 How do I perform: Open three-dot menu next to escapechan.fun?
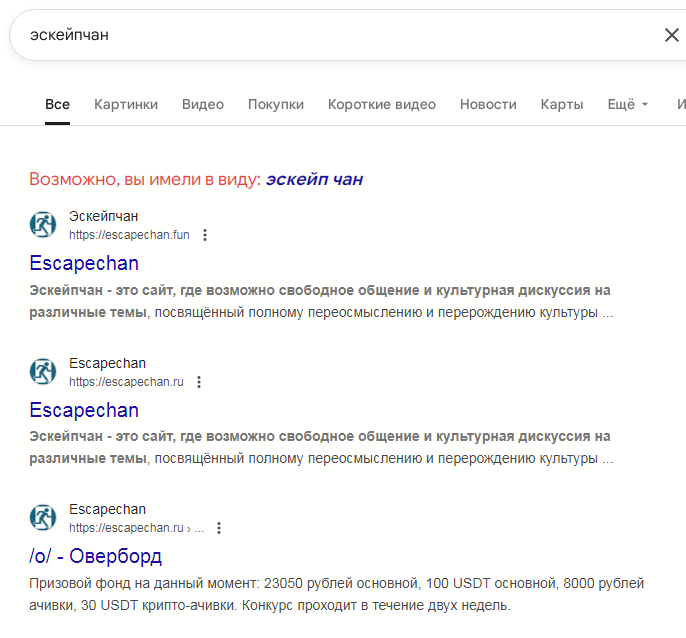[x=205, y=235]
